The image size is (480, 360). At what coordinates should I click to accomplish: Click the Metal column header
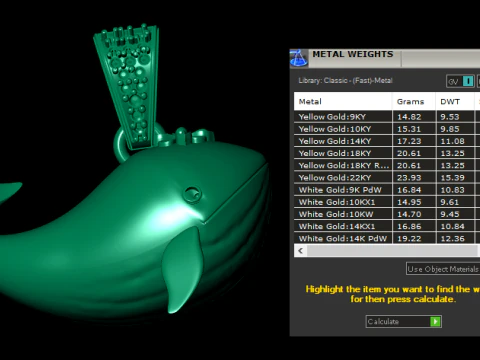point(343,101)
